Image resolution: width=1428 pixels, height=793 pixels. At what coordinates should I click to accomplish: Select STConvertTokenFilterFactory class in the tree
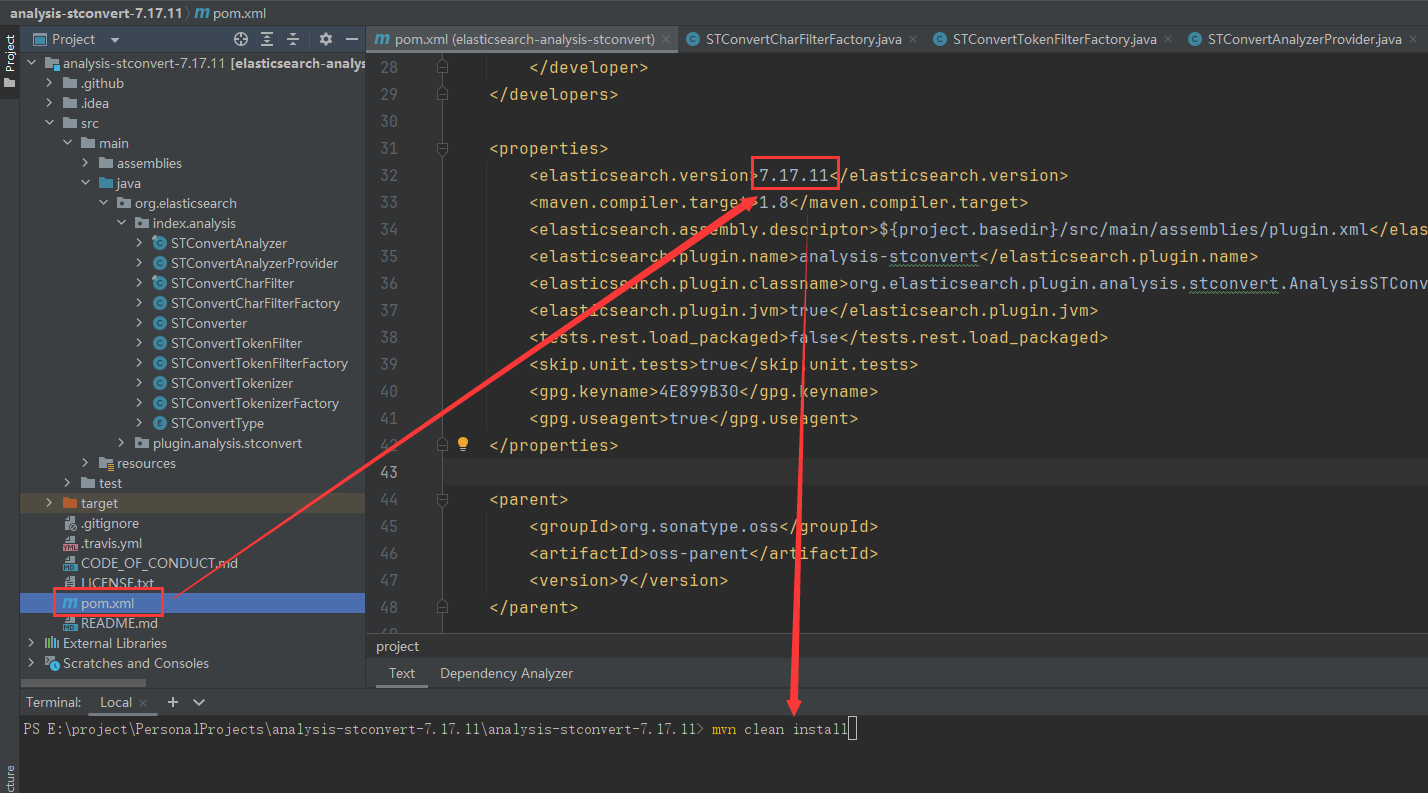[x=259, y=363]
